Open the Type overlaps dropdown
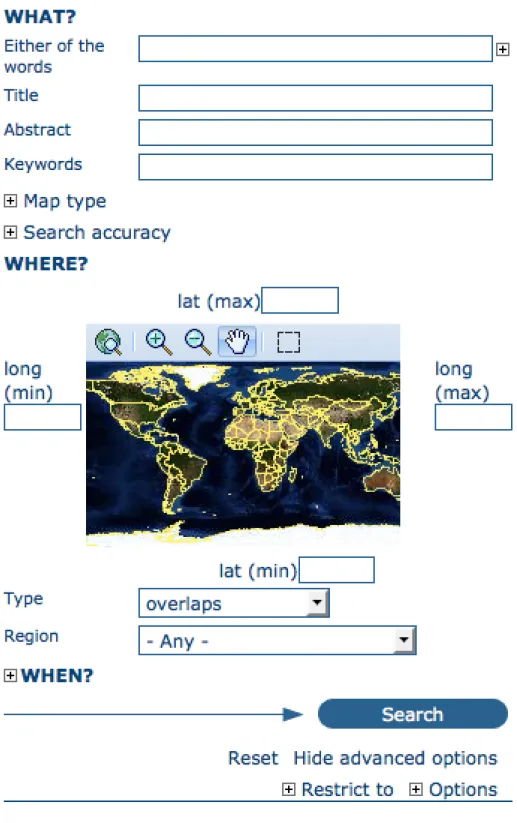 click(x=234, y=603)
